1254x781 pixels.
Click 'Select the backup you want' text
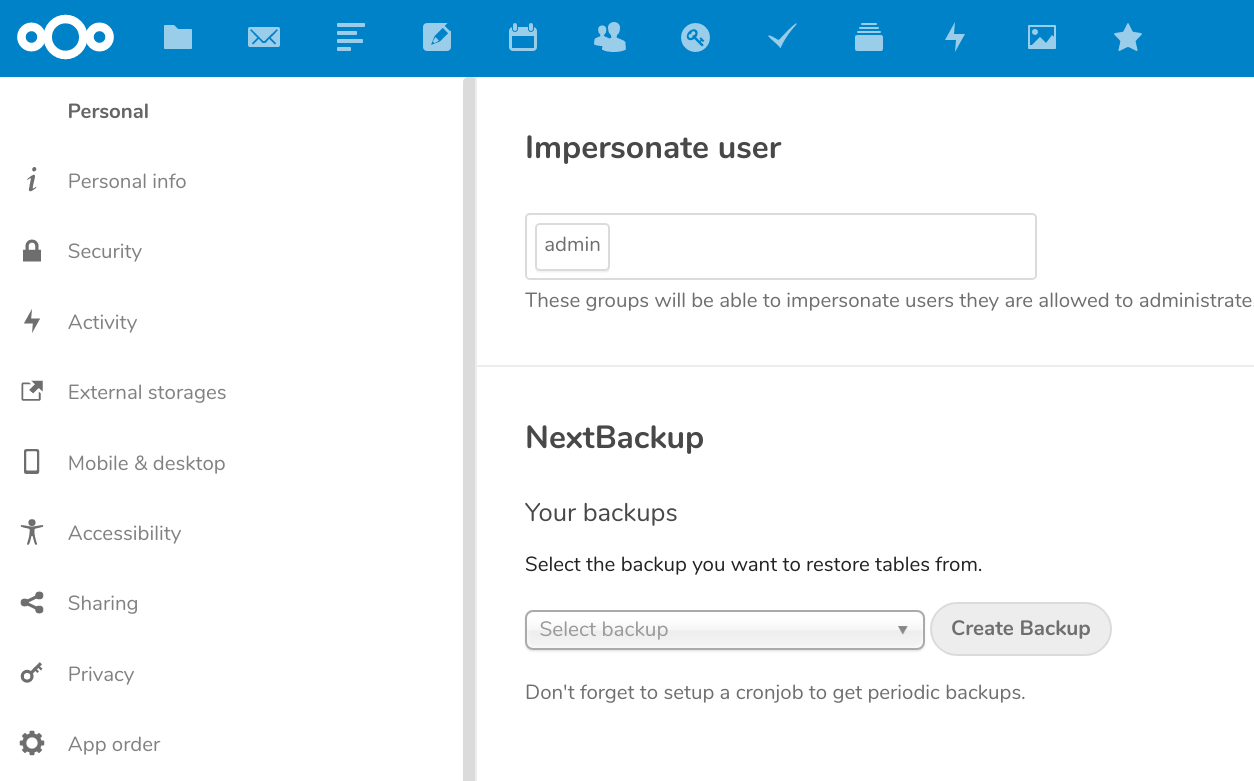click(753, 565)
